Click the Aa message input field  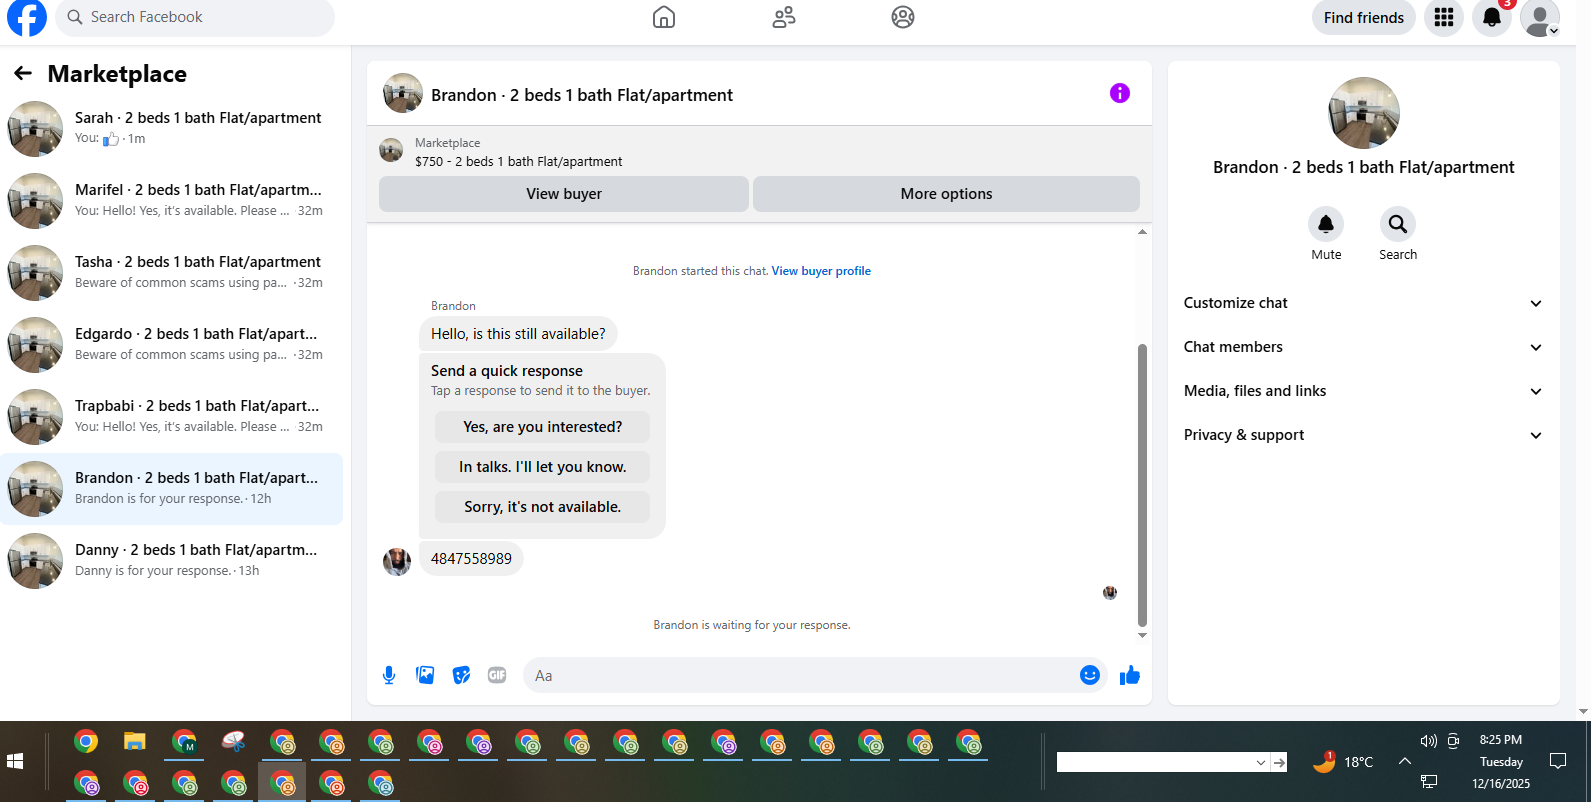(800, 676)
